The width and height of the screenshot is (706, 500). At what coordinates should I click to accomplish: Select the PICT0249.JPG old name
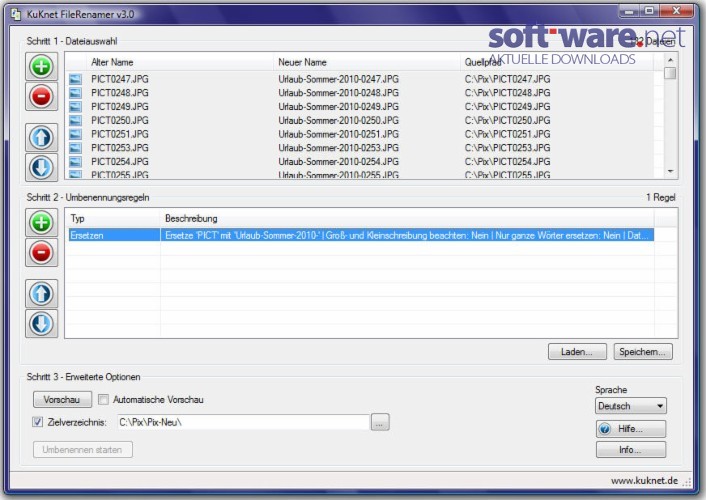[120, 107]
